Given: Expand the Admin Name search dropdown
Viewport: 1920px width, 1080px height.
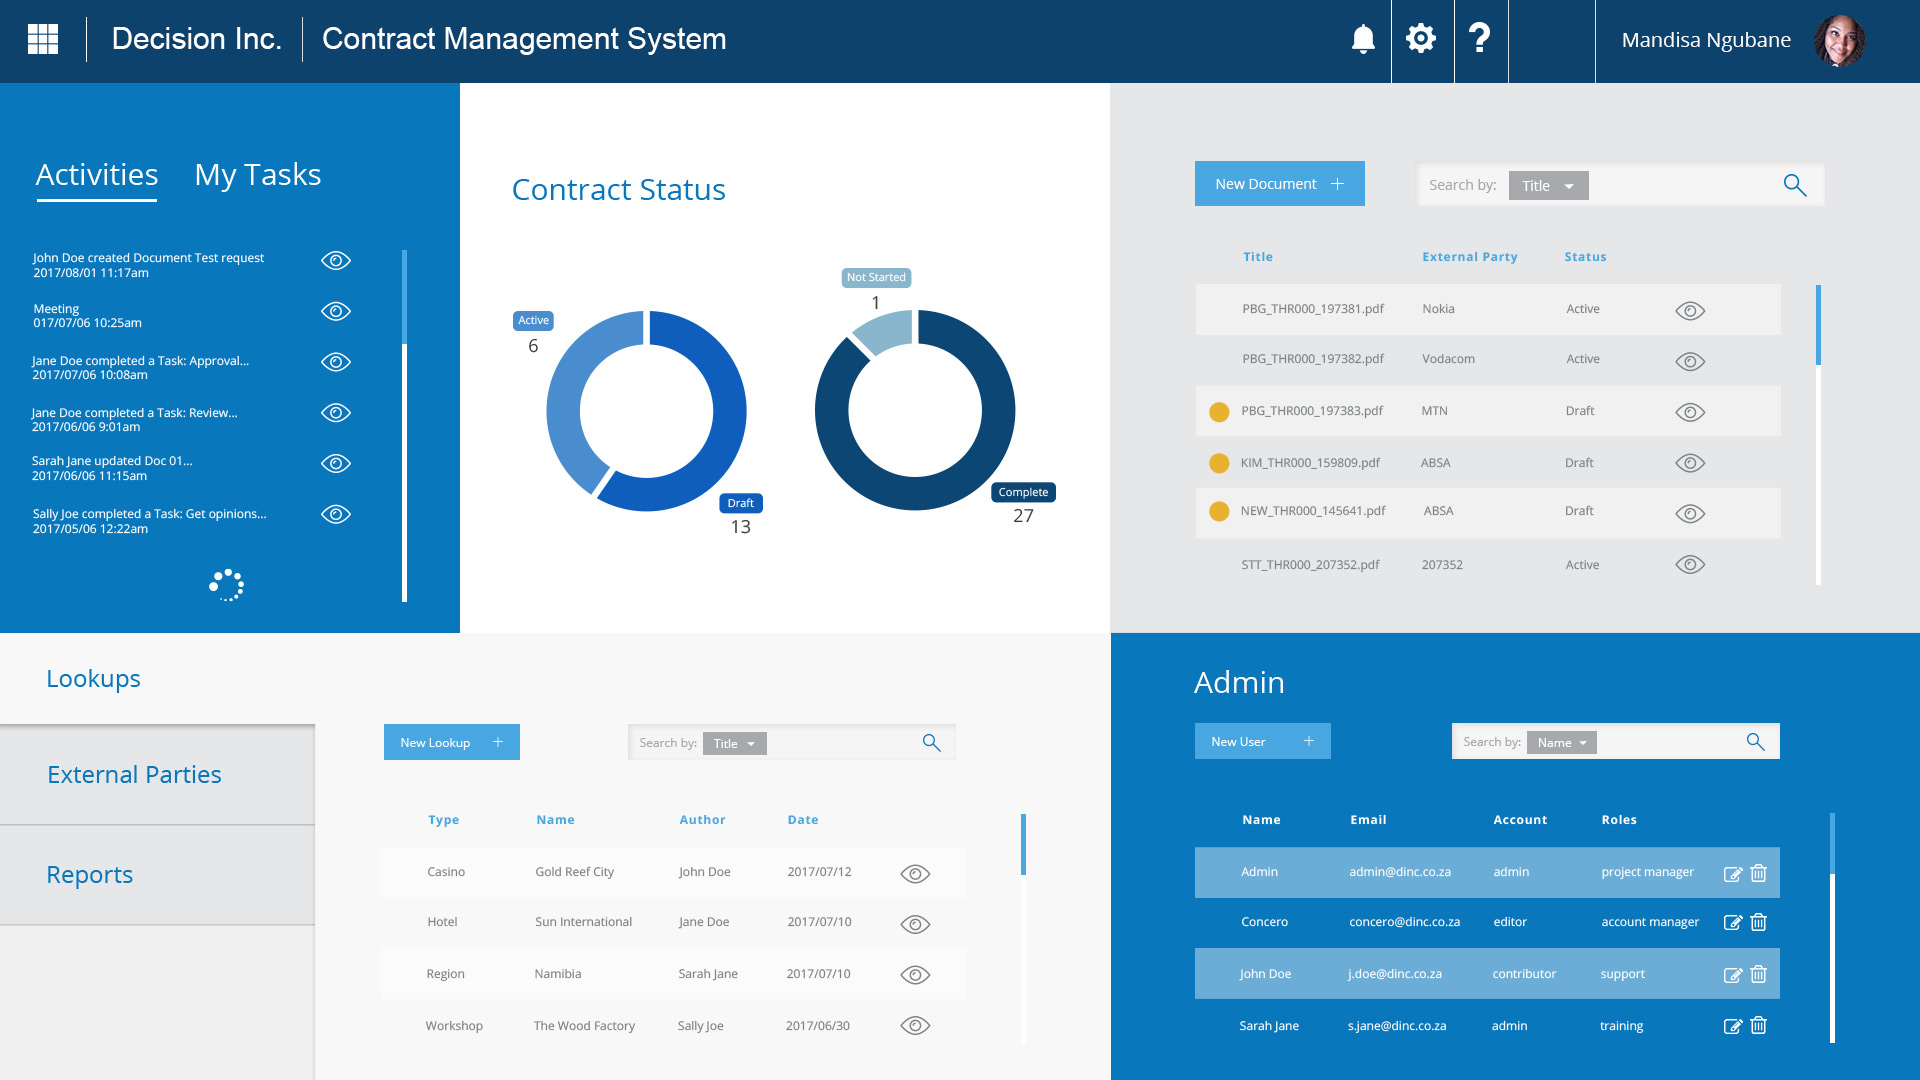Looking at the screenshot, I should 1561,743.
